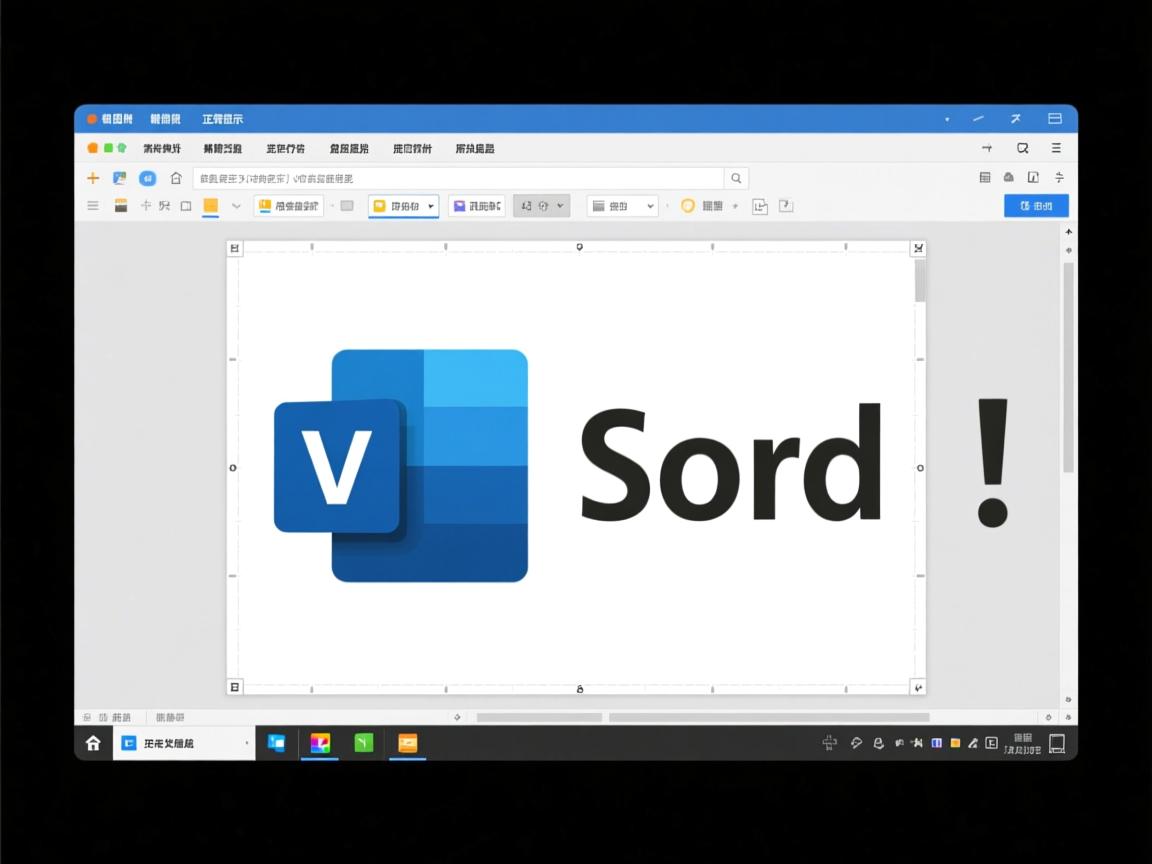Click the blue button at toolbar right

click(1036, 206)
